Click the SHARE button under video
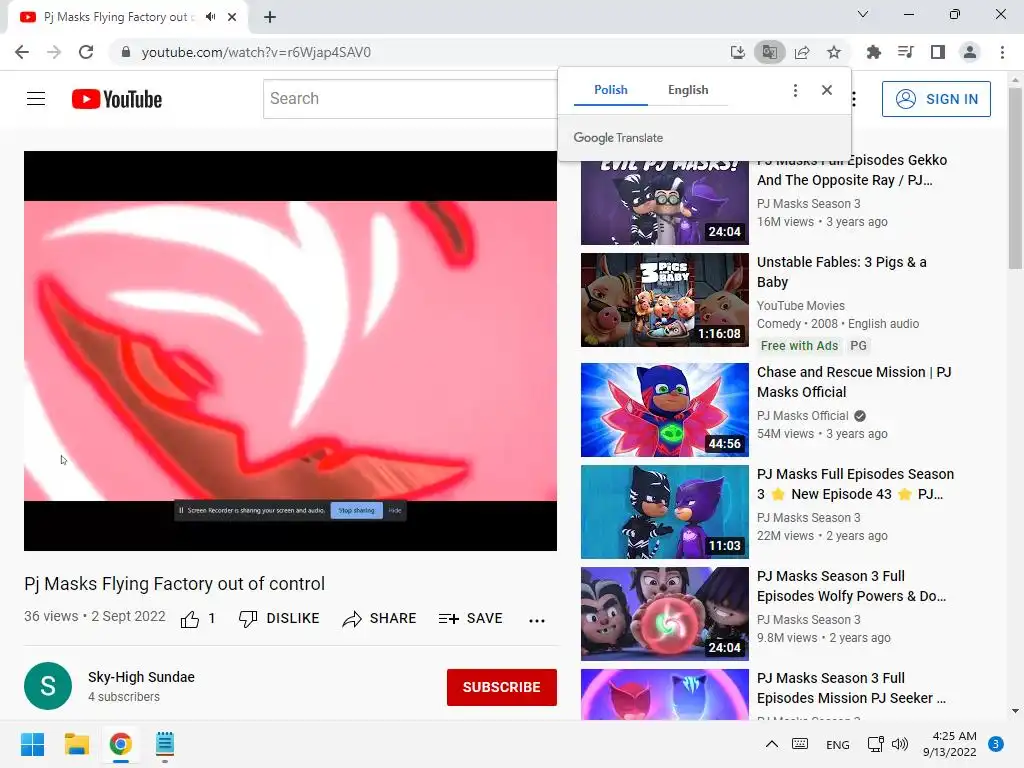 pos(379,618)
